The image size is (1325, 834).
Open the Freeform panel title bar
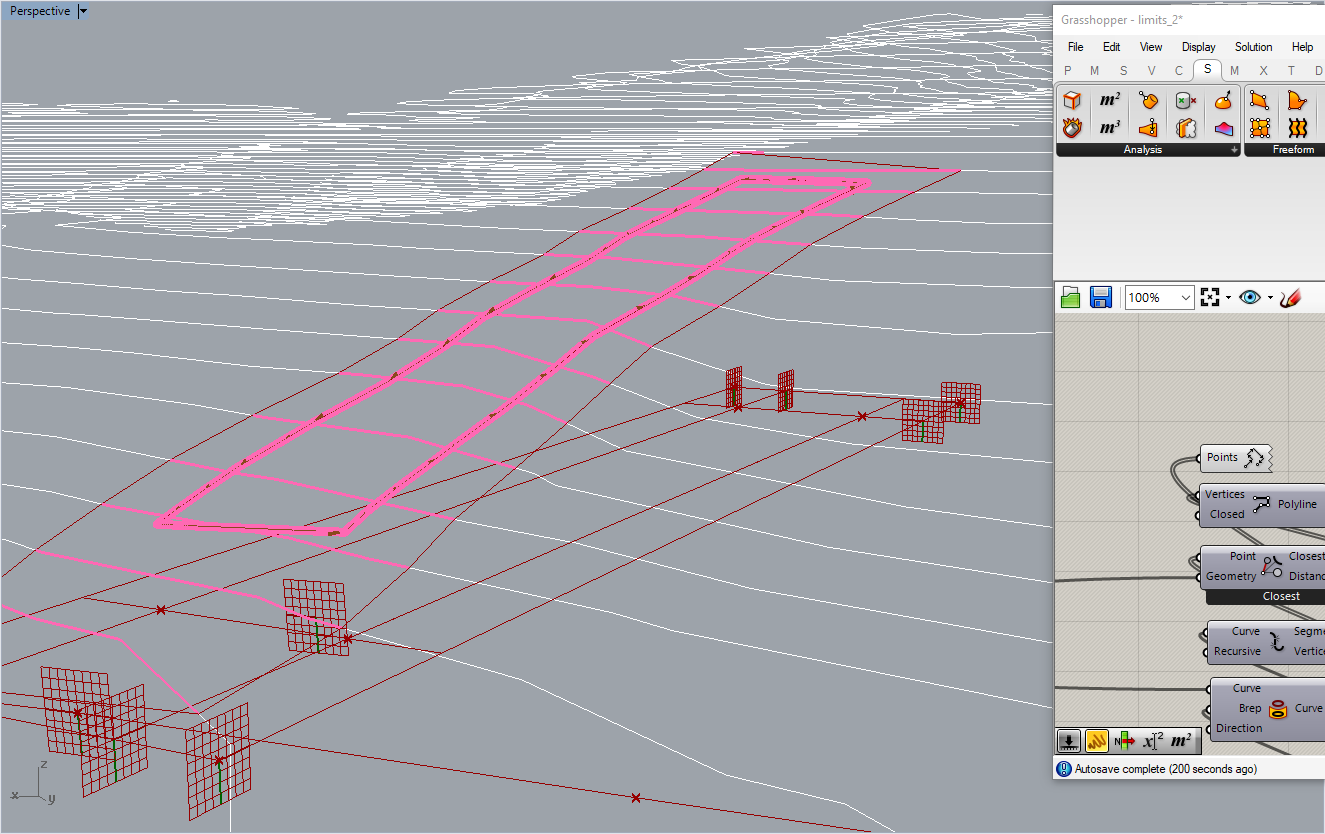[1293, 150]
